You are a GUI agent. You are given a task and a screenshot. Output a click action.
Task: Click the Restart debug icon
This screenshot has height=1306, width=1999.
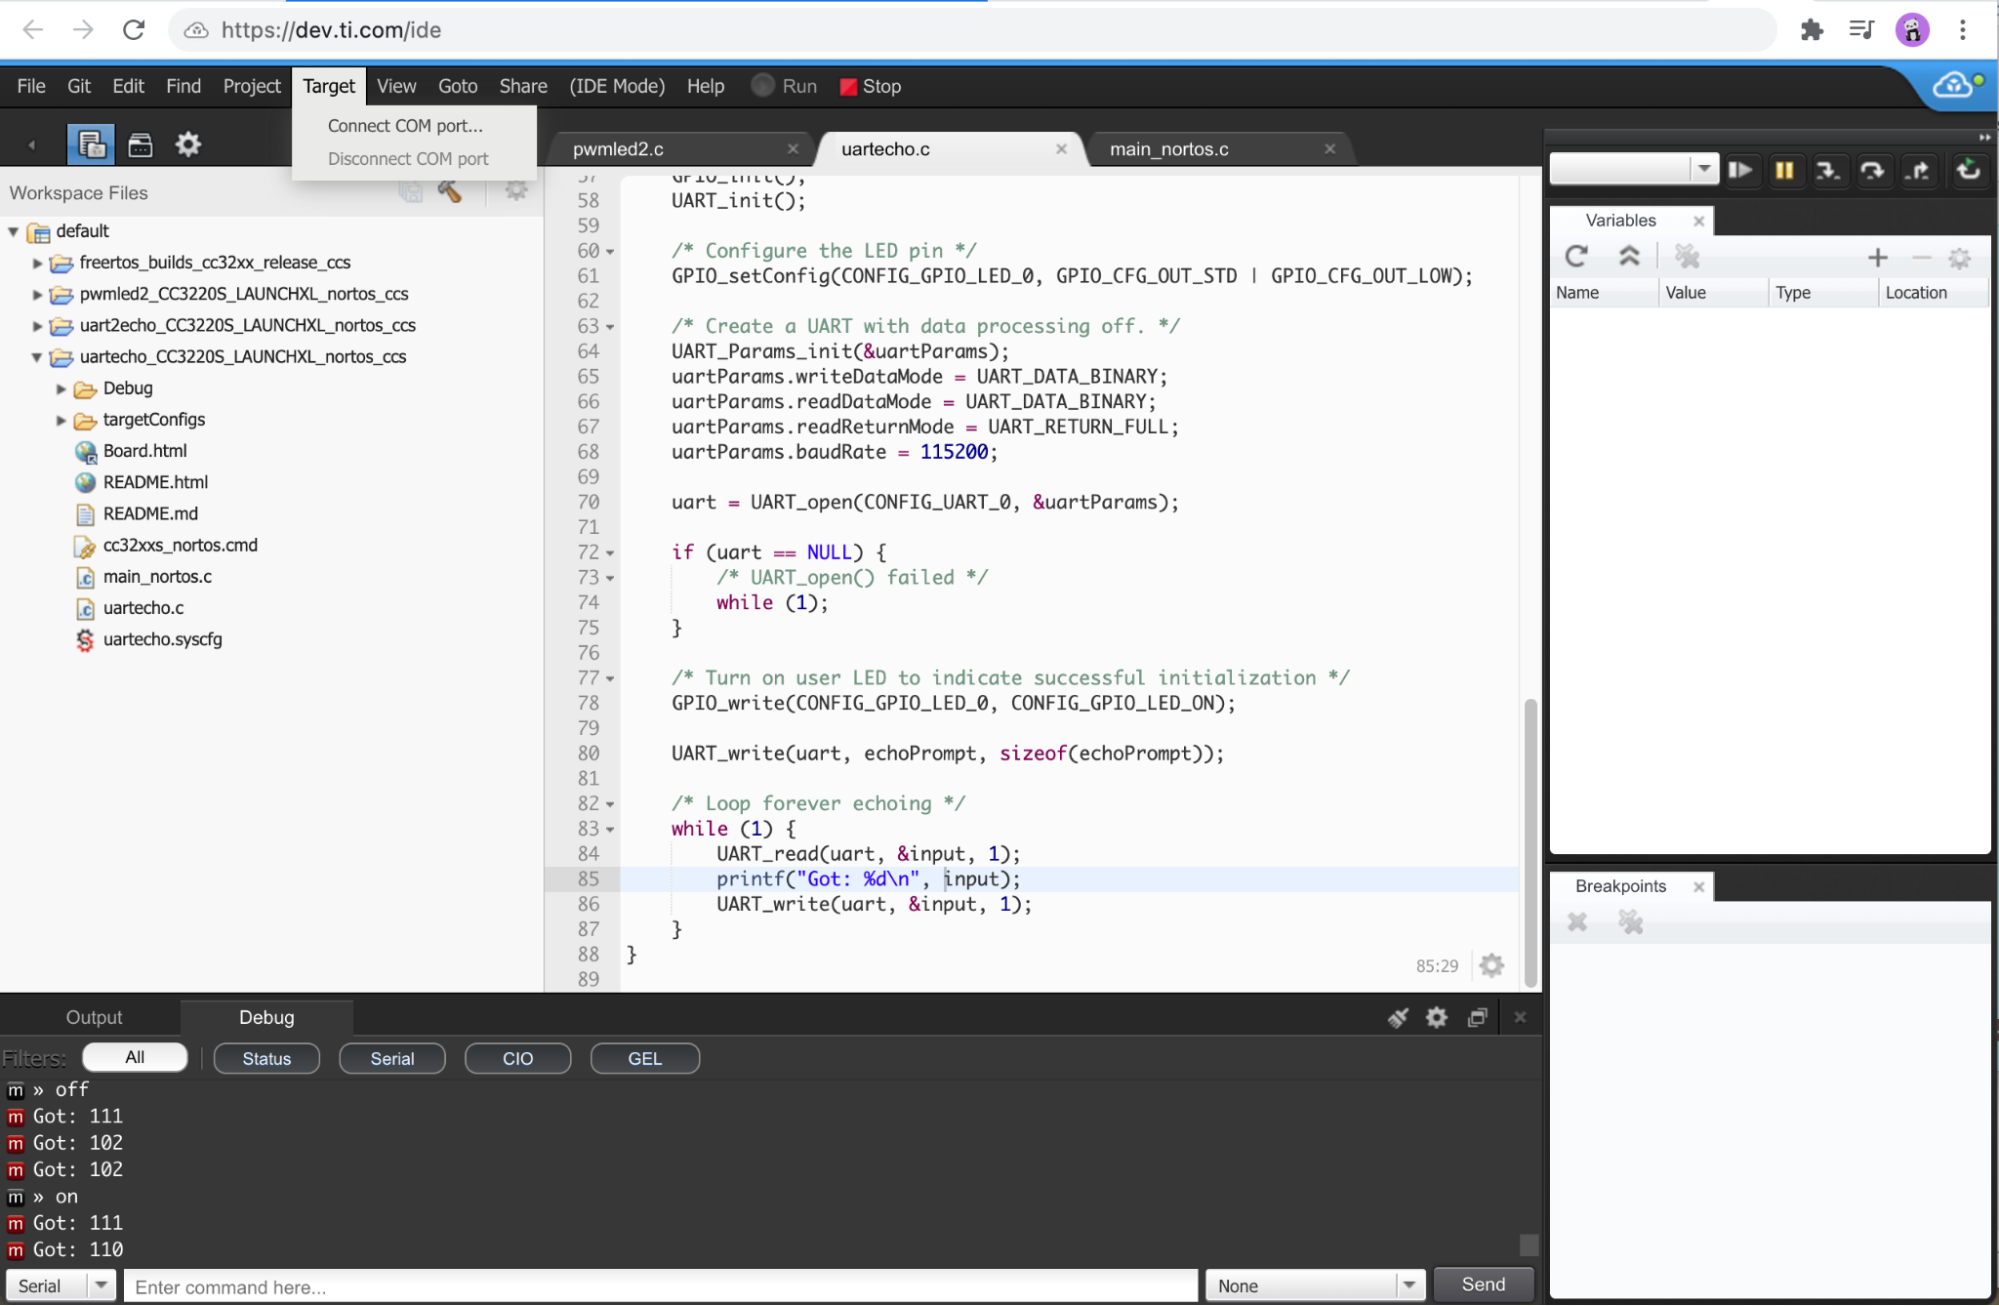(1968, 170)
